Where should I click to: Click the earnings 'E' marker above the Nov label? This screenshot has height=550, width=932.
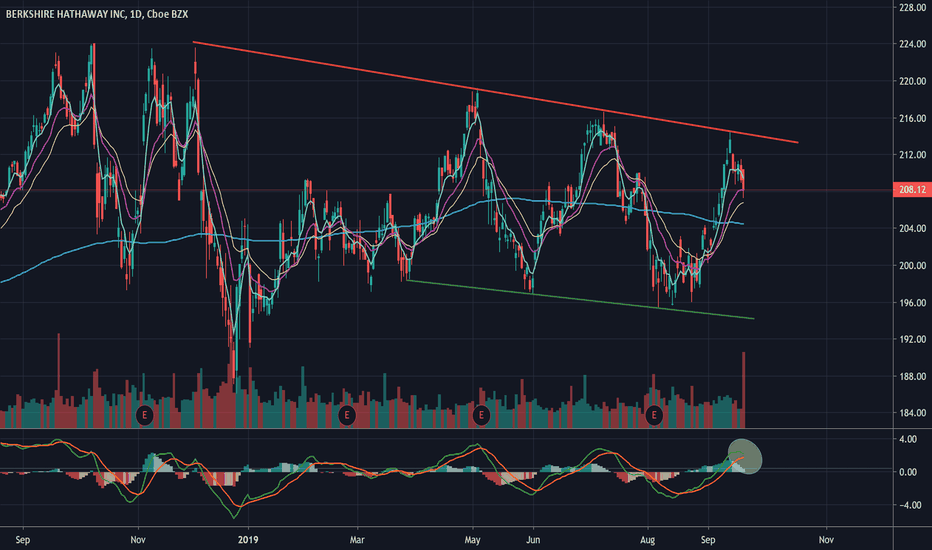[144, 414]
